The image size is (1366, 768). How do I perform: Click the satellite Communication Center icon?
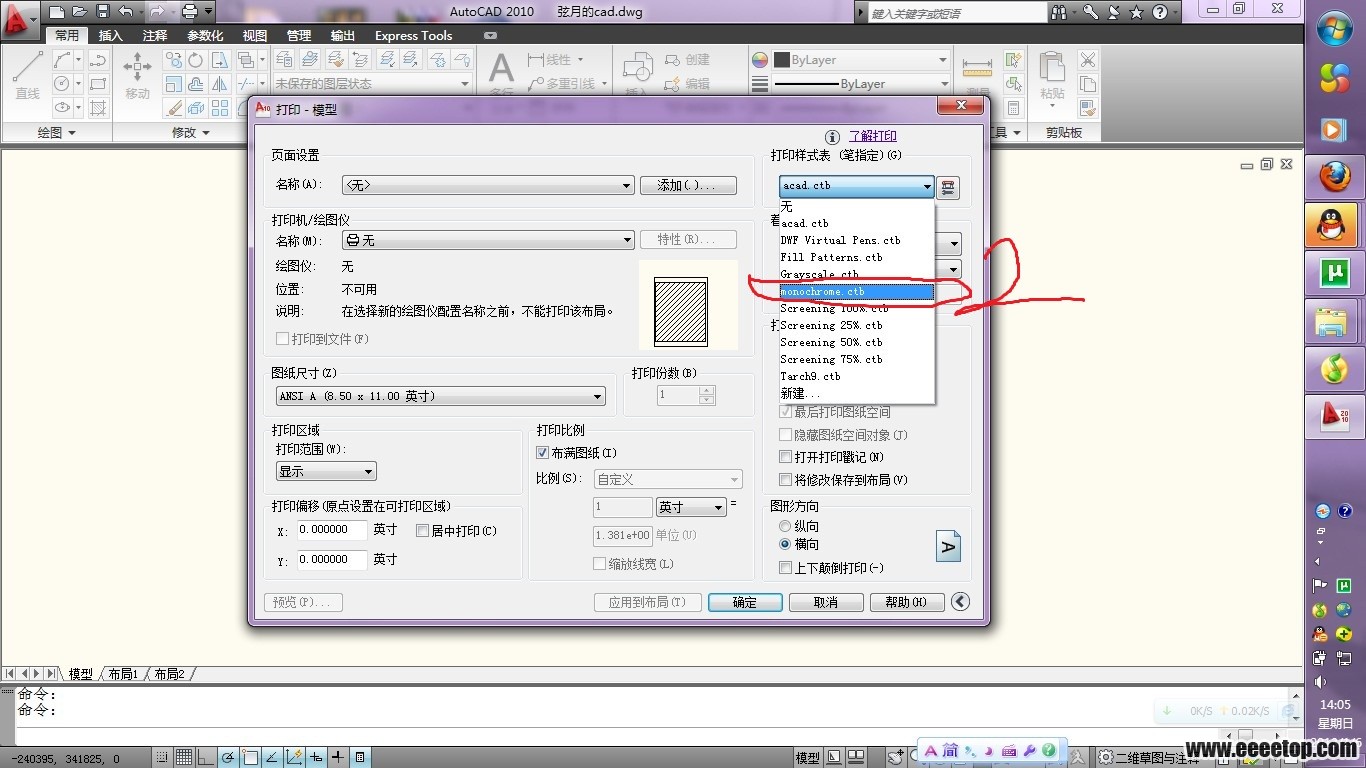(x=1113, y=12)
